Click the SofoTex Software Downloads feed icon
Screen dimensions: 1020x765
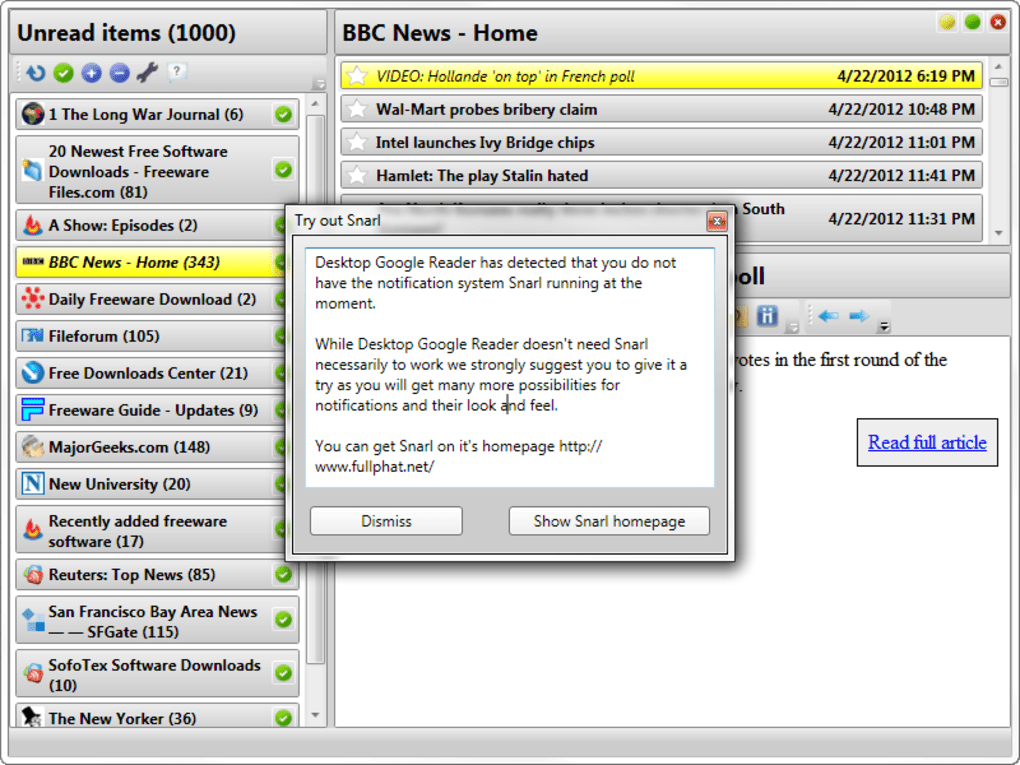[x=33, y=673]
